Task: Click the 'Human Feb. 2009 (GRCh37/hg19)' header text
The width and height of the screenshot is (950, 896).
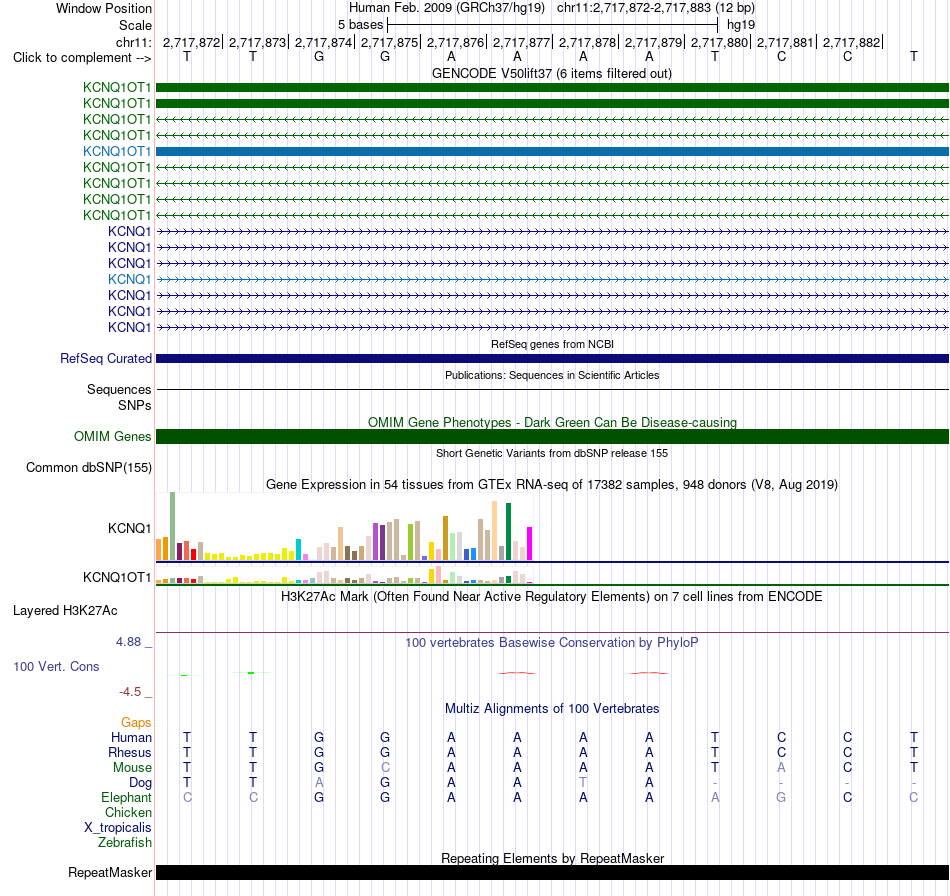Action: pos(447,8)
